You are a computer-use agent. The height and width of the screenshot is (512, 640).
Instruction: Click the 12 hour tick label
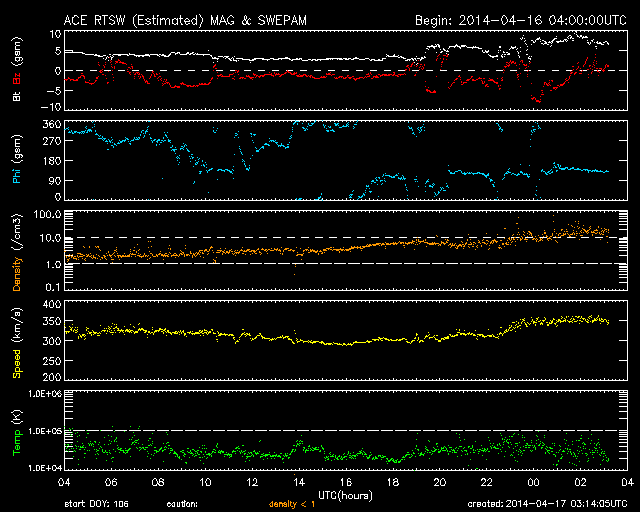pos(252,482)
